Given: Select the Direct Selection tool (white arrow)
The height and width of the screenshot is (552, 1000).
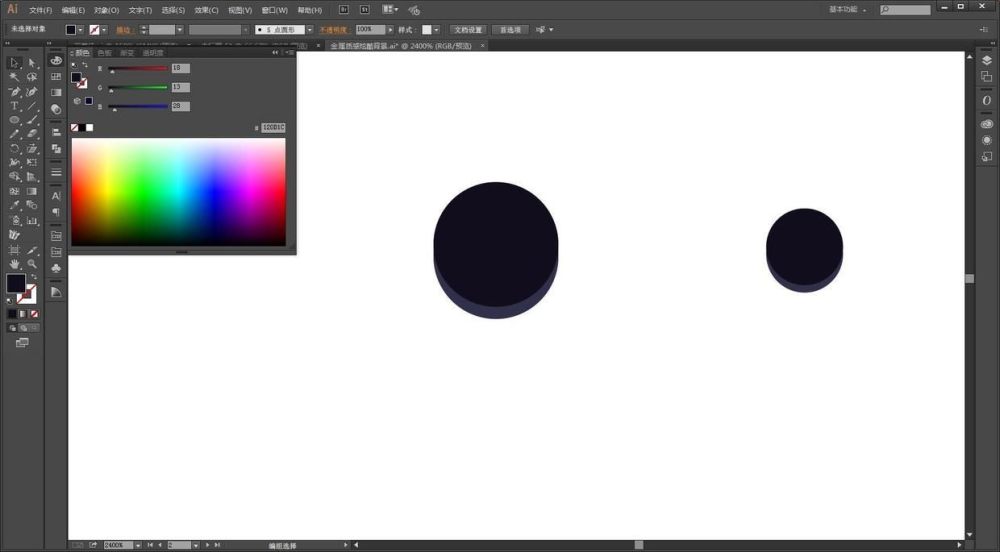Looking at the screenshot, I should coord(32,63).
